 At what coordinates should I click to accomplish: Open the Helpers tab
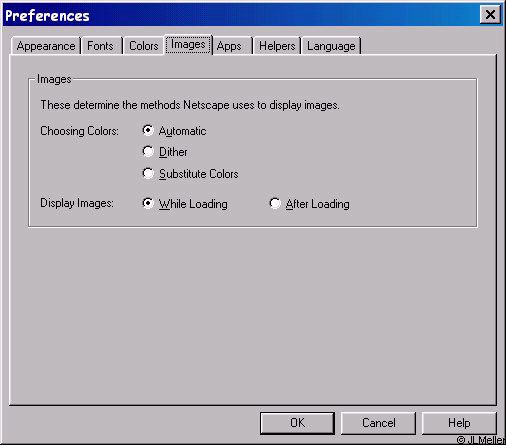coord(277,46)
